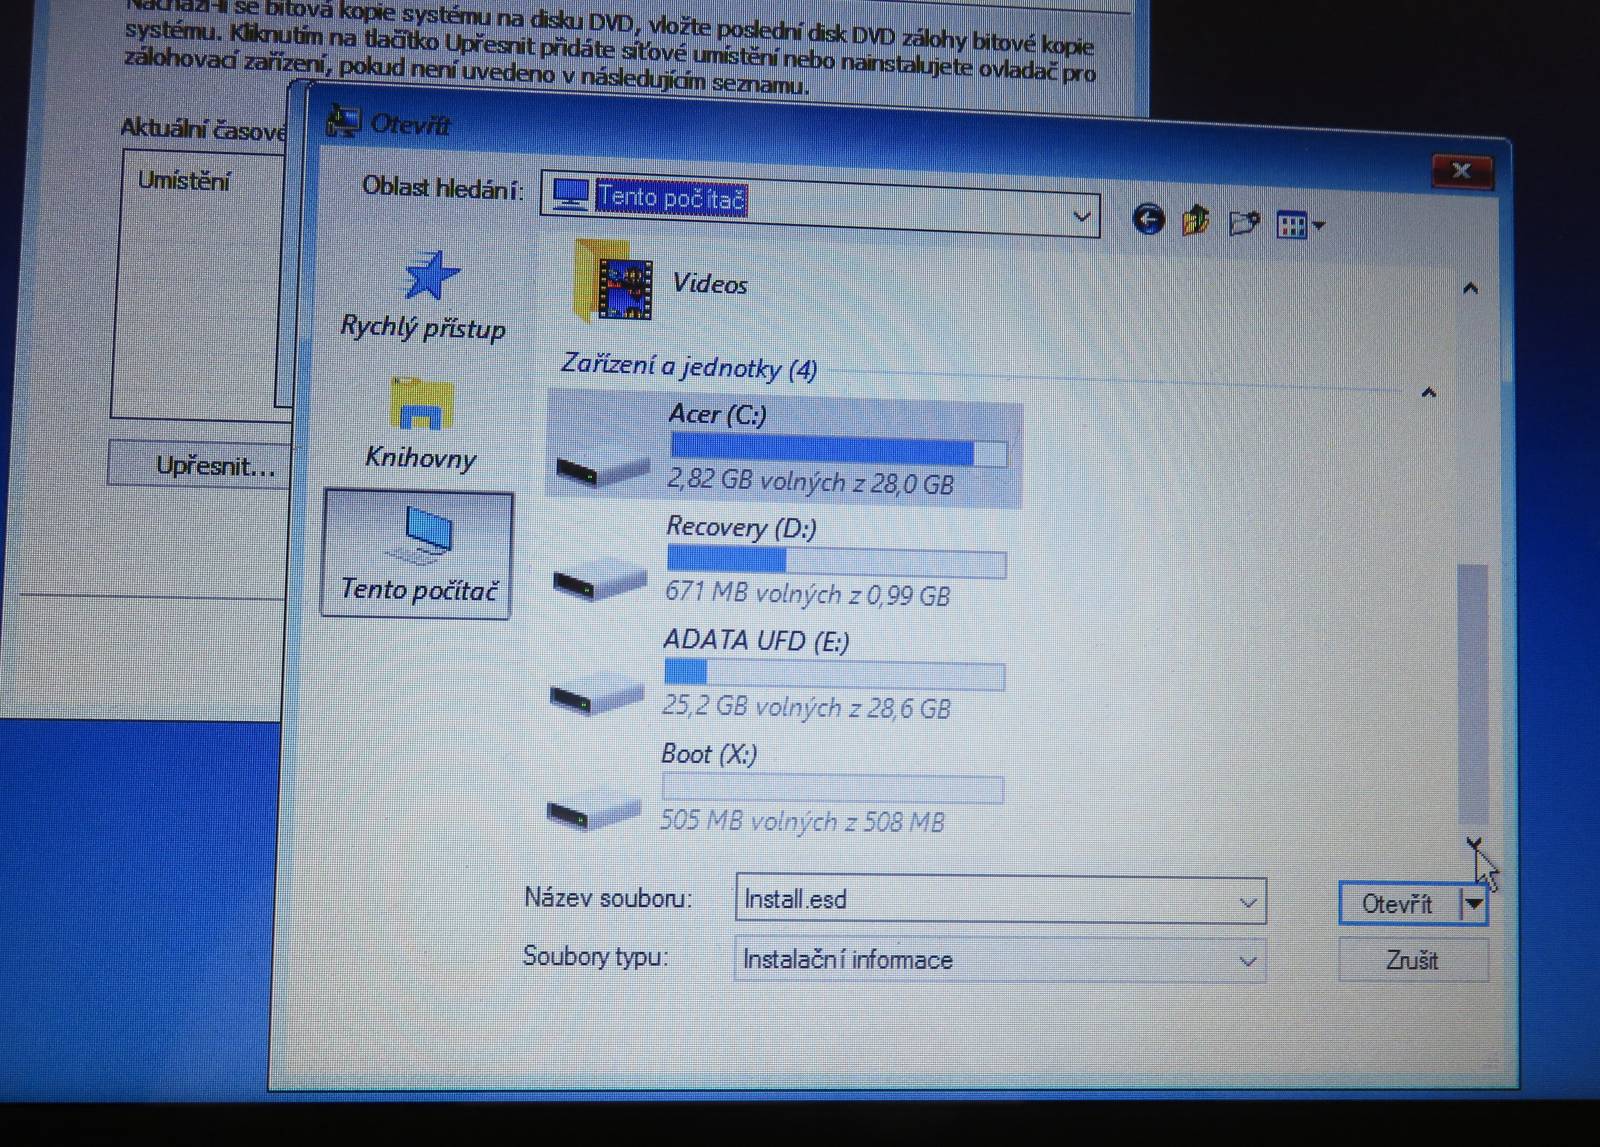Click Upřesnit button in background window
The height and width of the screenshot is (1147, 1600).
(200, 465)
